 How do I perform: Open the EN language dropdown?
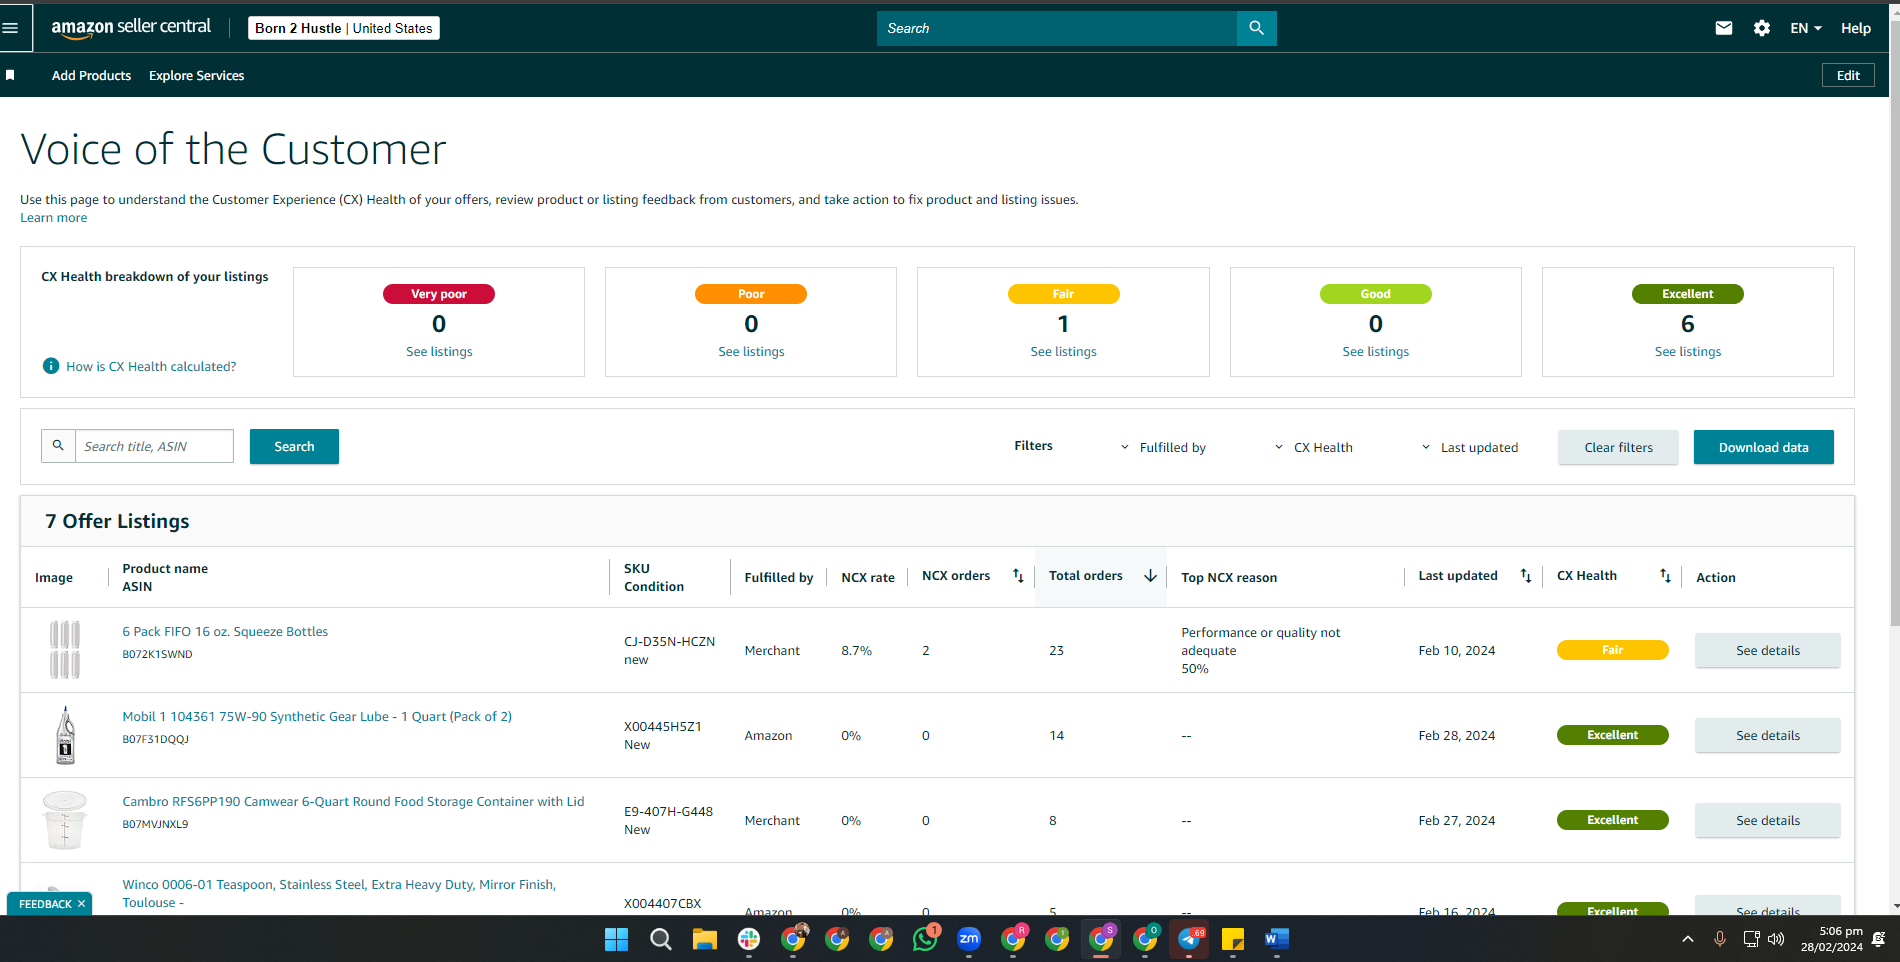1805,28
